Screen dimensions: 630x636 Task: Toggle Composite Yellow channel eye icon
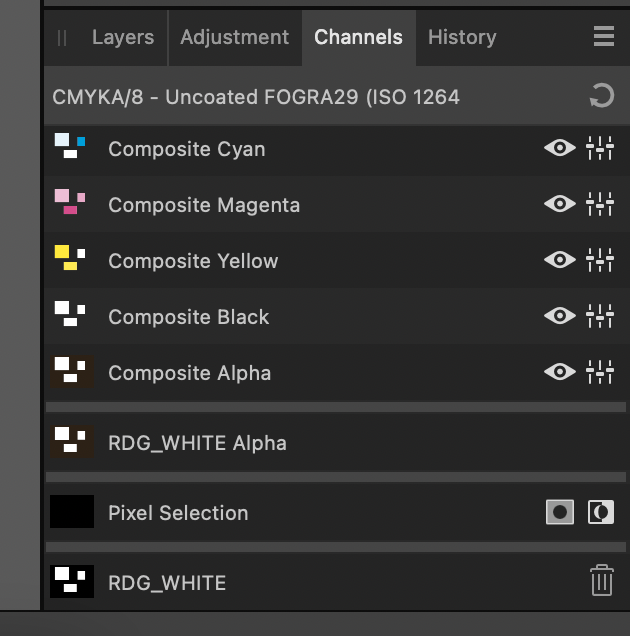coord(560,260)
